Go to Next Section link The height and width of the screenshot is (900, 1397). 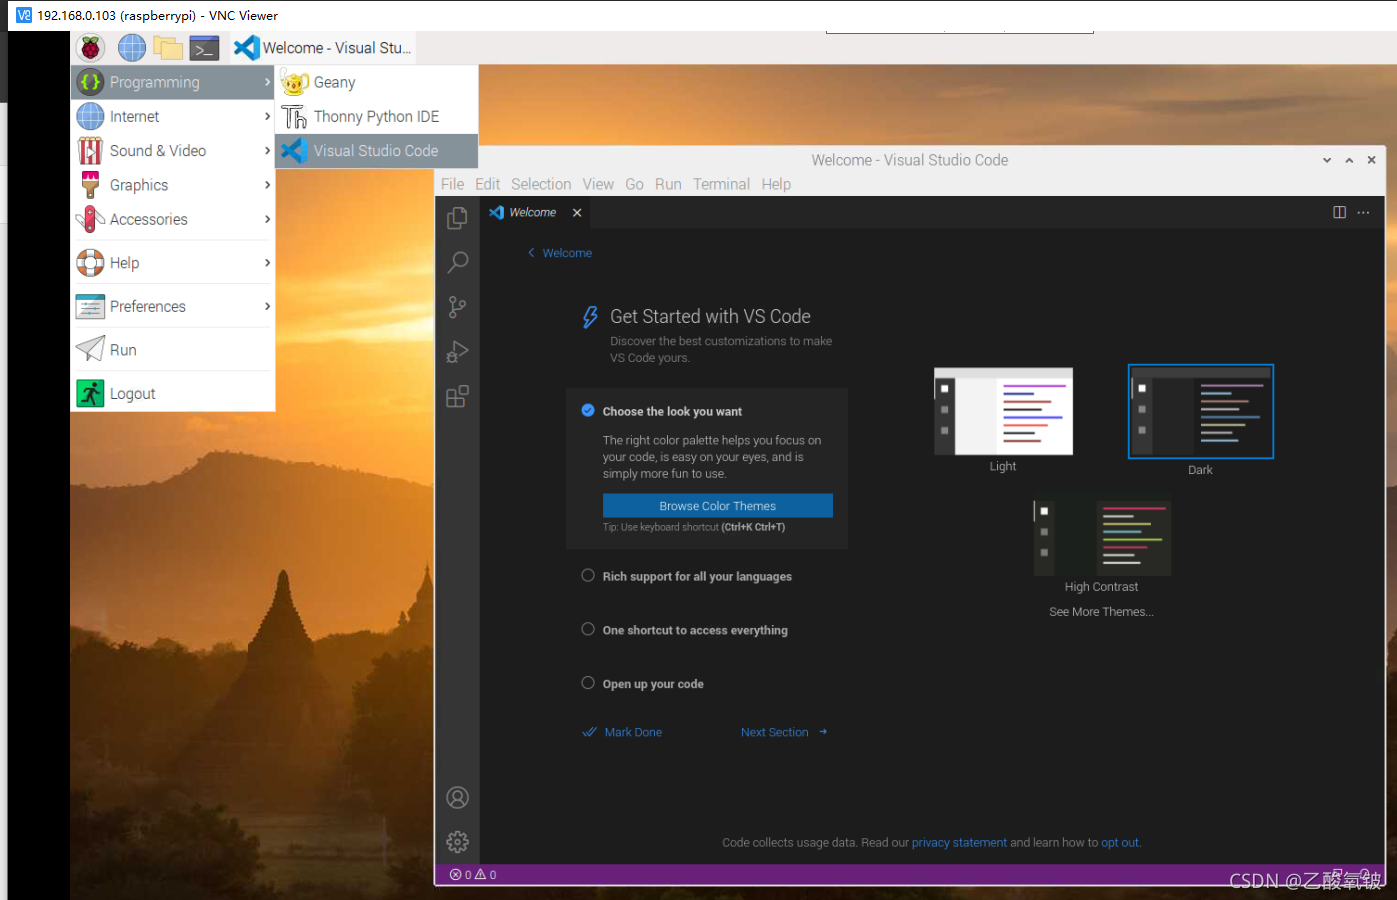[784, 732]
